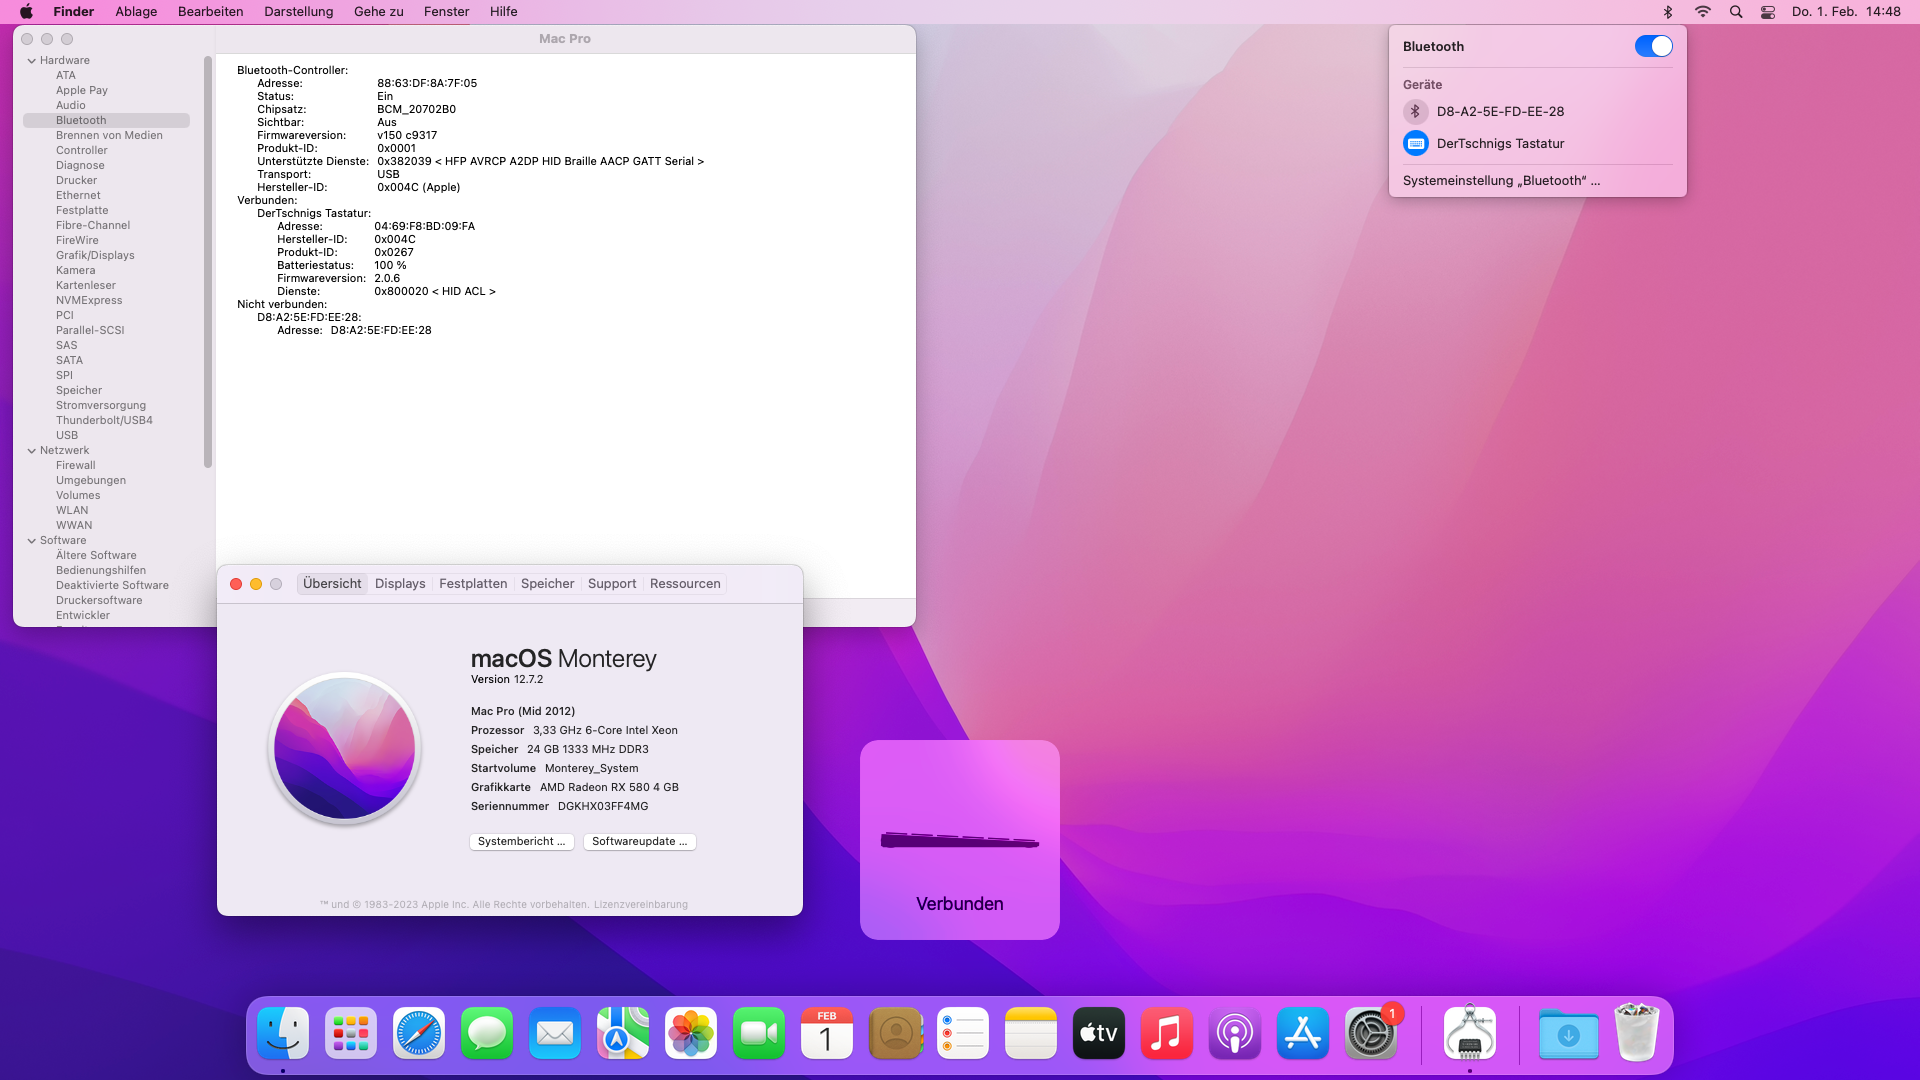
Task: Open Podcasts from the Dock
Action: [x=1234, y=1033]
